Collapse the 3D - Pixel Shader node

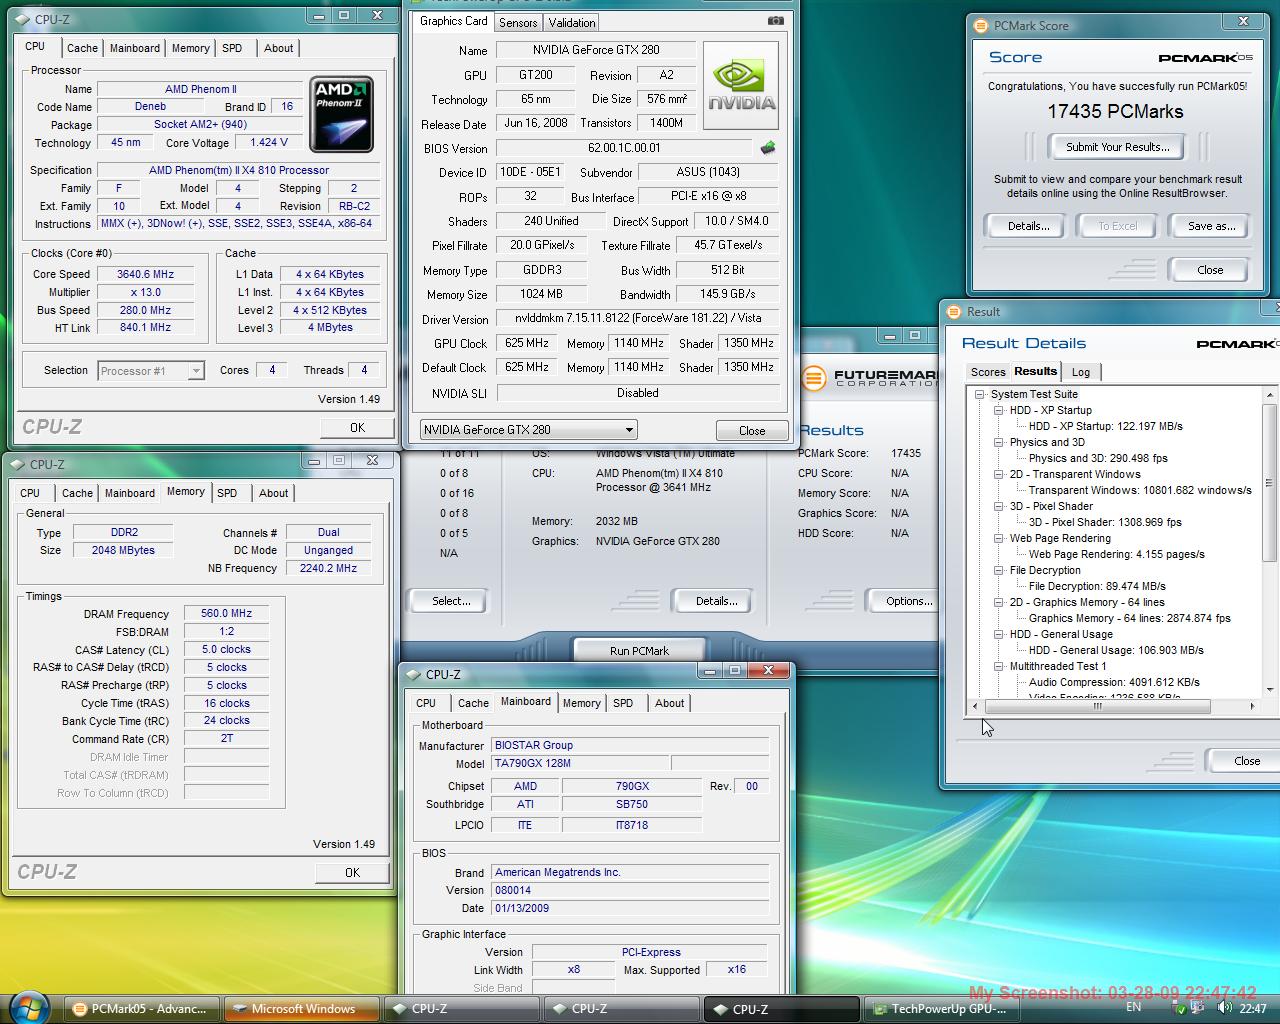click(x=998, y=506)
